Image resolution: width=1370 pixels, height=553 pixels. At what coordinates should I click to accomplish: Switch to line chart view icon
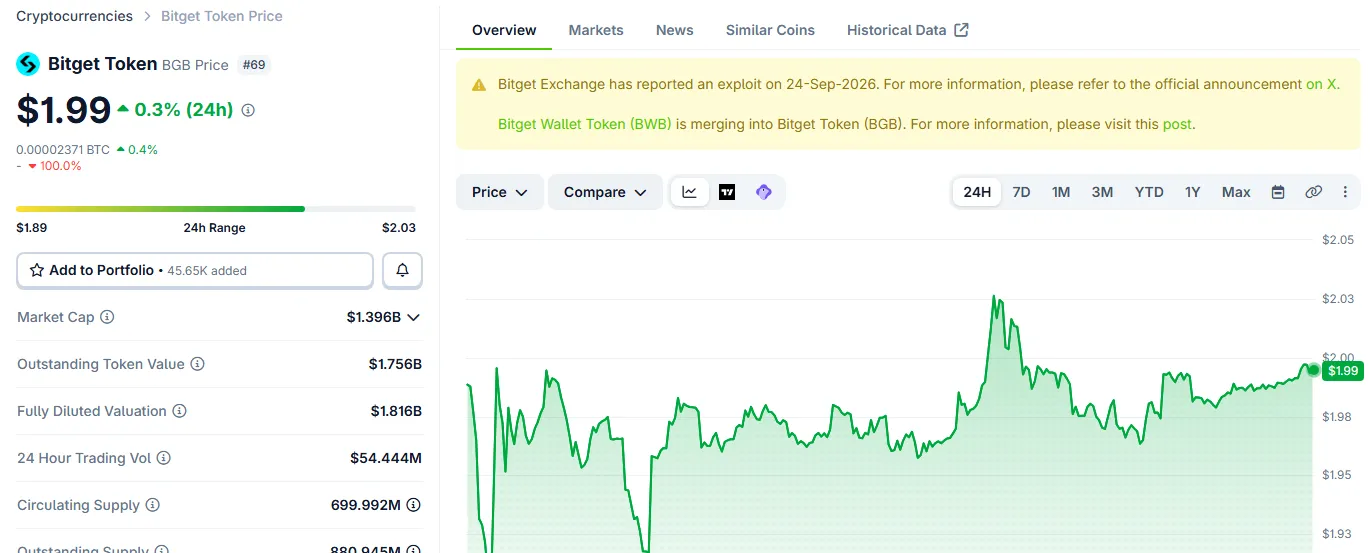(x=690, y=192)
